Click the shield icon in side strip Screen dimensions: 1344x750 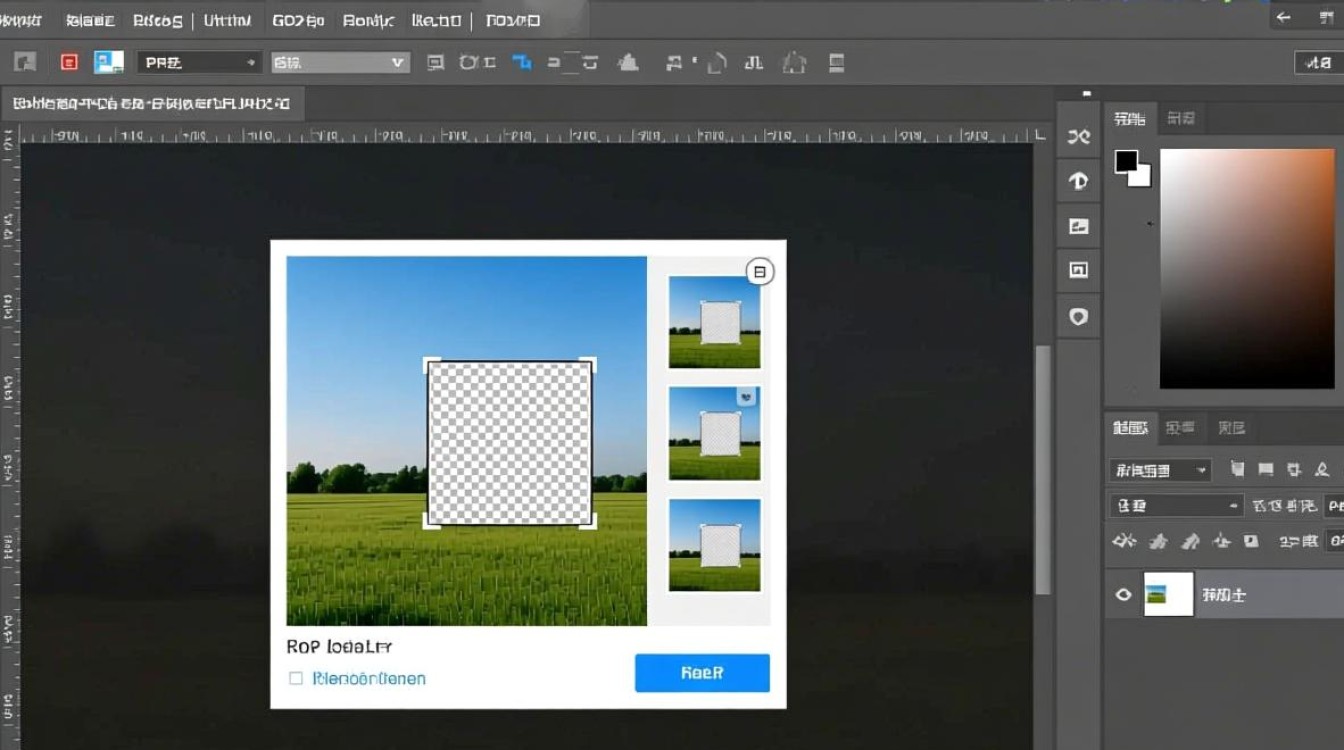point(1078,316)
